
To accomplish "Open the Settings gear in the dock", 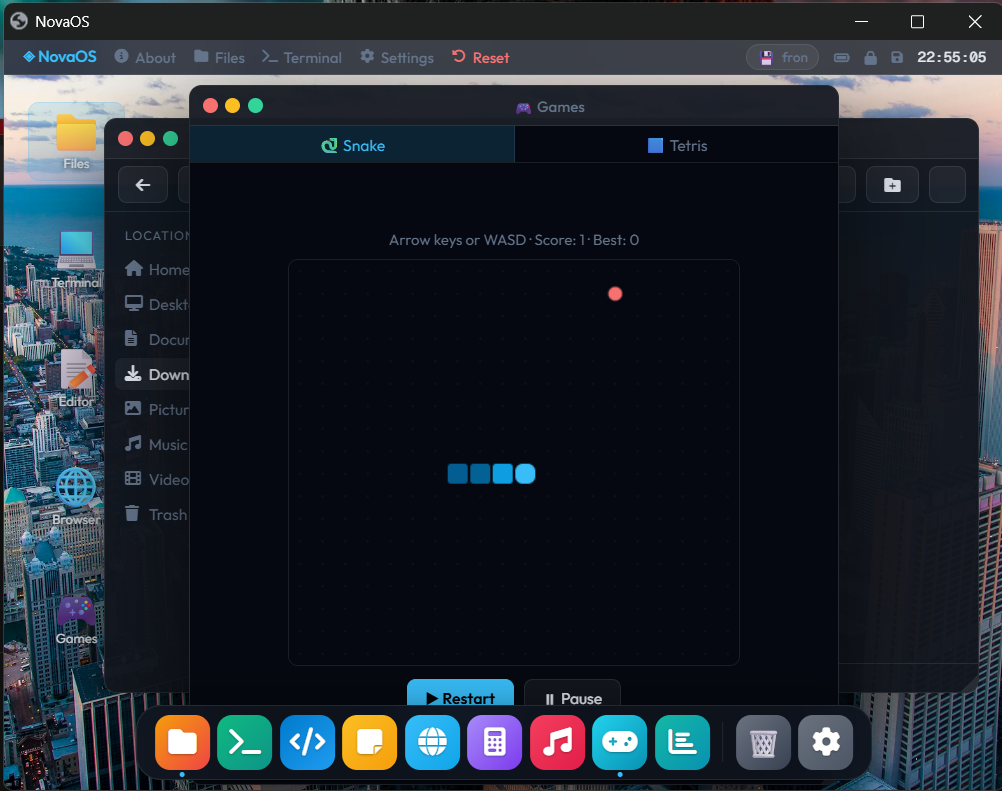I will tap(826, 742).
